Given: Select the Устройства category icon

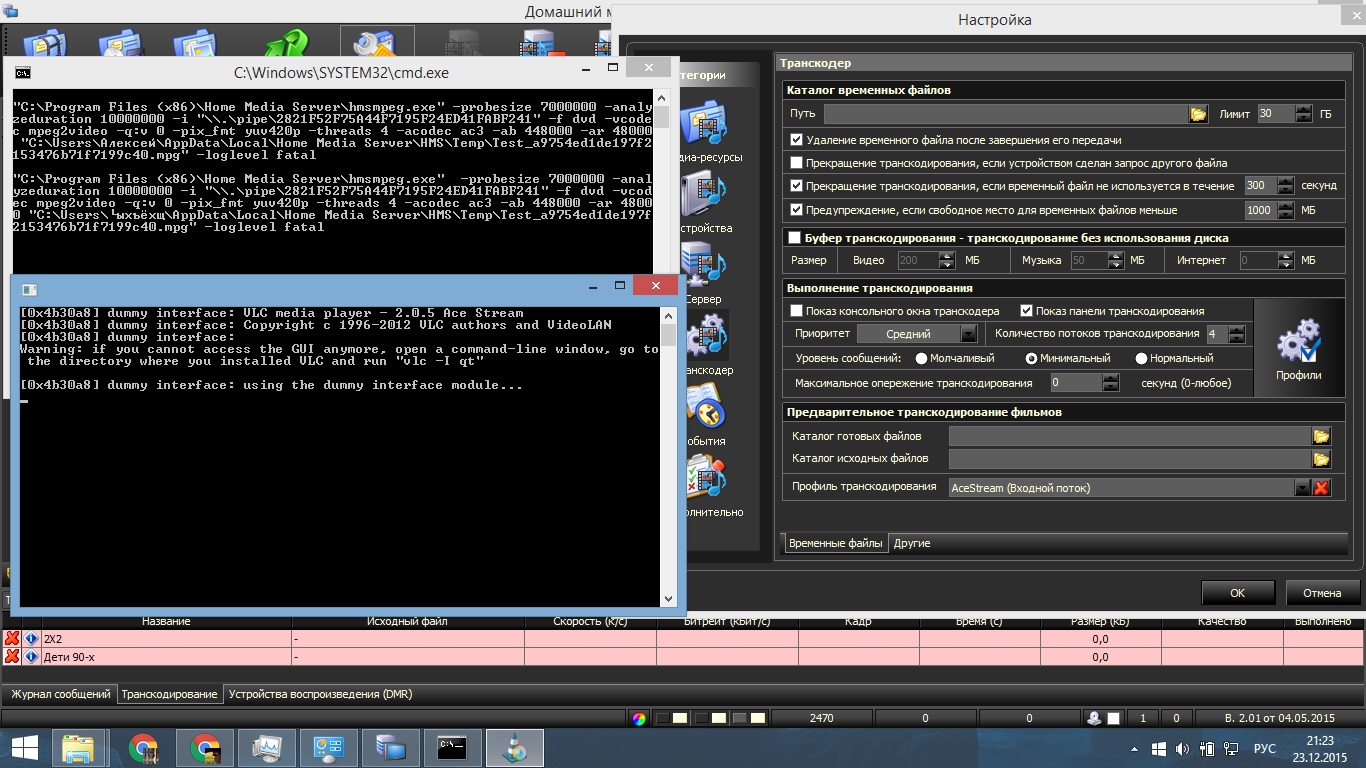Looking at the screenshot, I should click(x=706, y=195).
